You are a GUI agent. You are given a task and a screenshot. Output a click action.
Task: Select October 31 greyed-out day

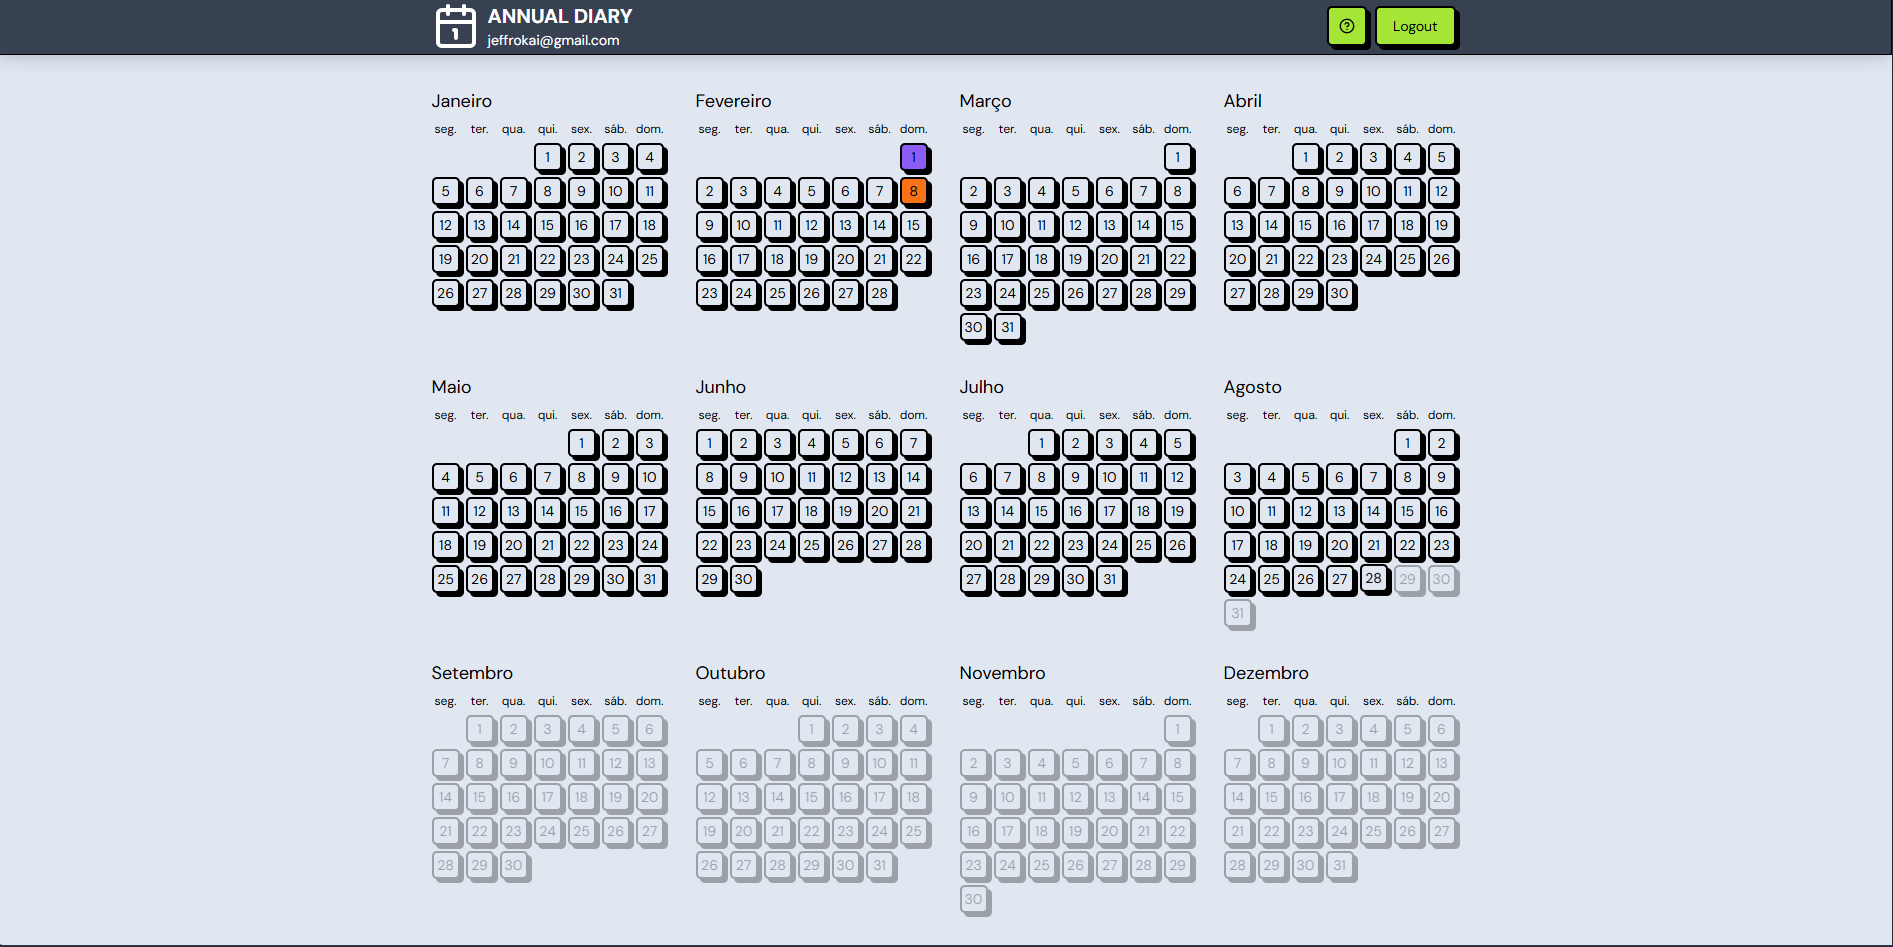click(879, 865)
